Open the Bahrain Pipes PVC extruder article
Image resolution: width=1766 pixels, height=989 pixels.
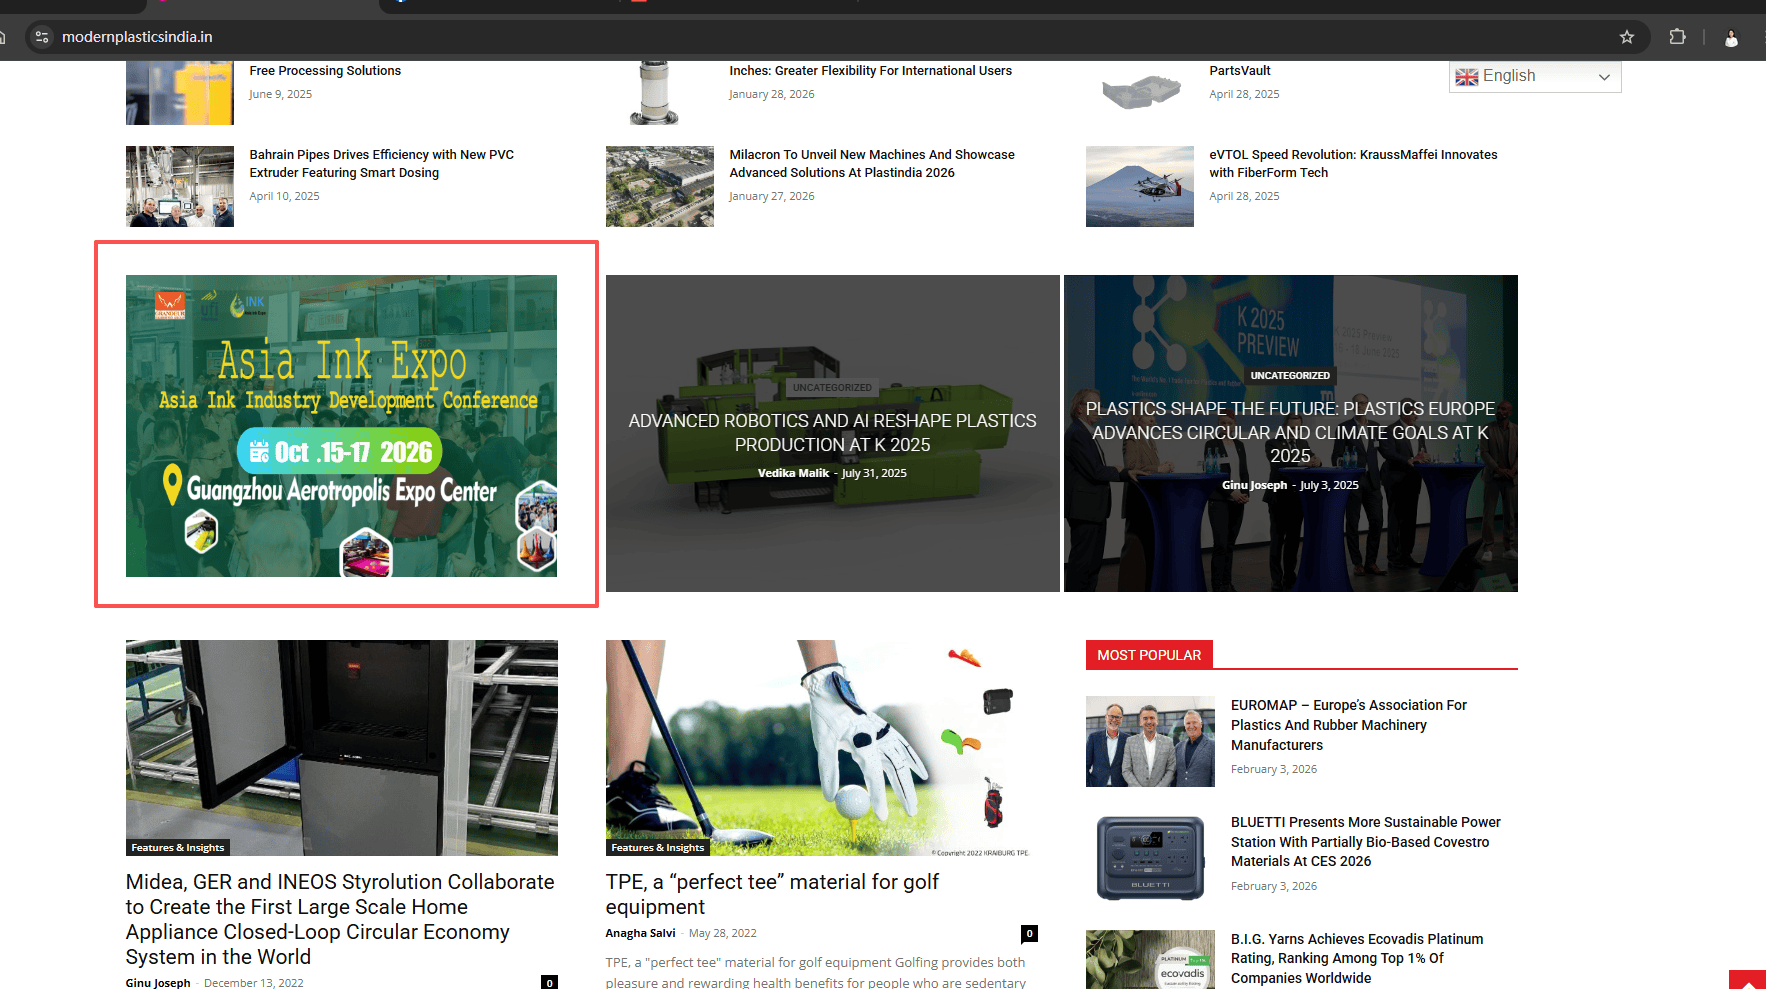click(381, 163)
